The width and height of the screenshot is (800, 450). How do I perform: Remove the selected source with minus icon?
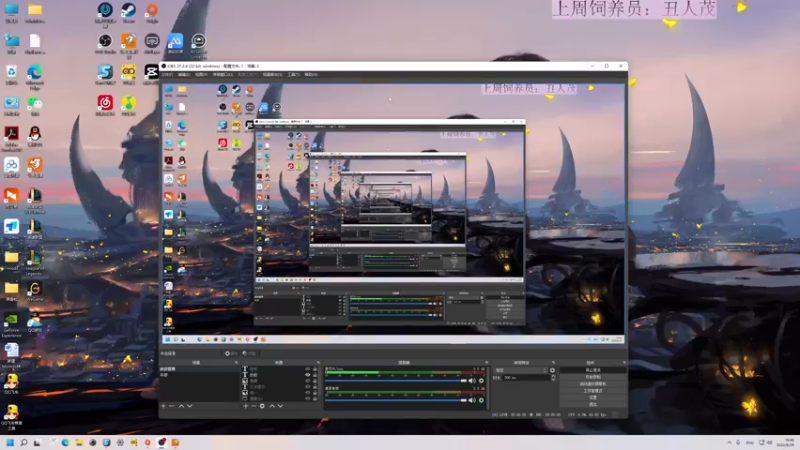coord(254,406)
